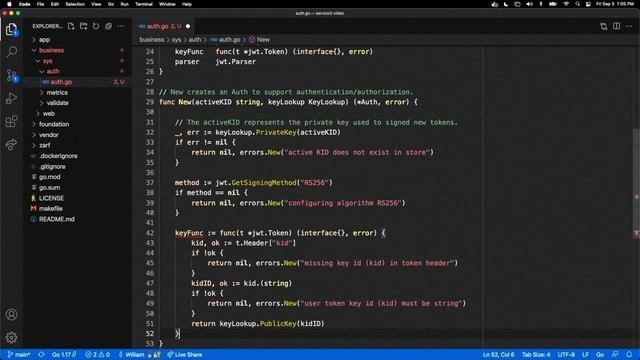Image resolution: width=640 pixels, height=360 pixels.
Task: Open notifications bell in status bar
Action: (x=629, y=354)
